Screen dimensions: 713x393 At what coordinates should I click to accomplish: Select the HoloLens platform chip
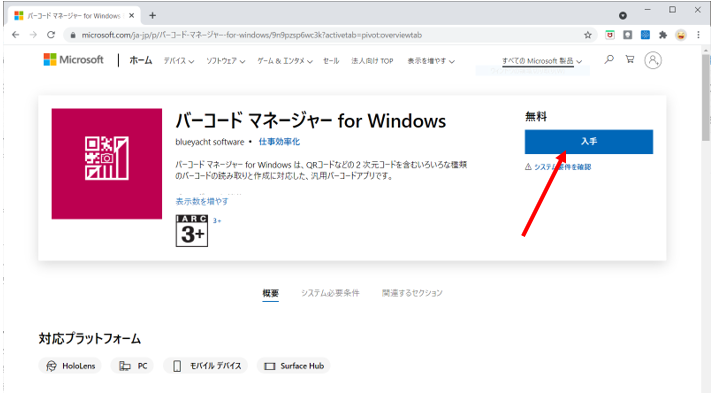[x=70, y=366]
